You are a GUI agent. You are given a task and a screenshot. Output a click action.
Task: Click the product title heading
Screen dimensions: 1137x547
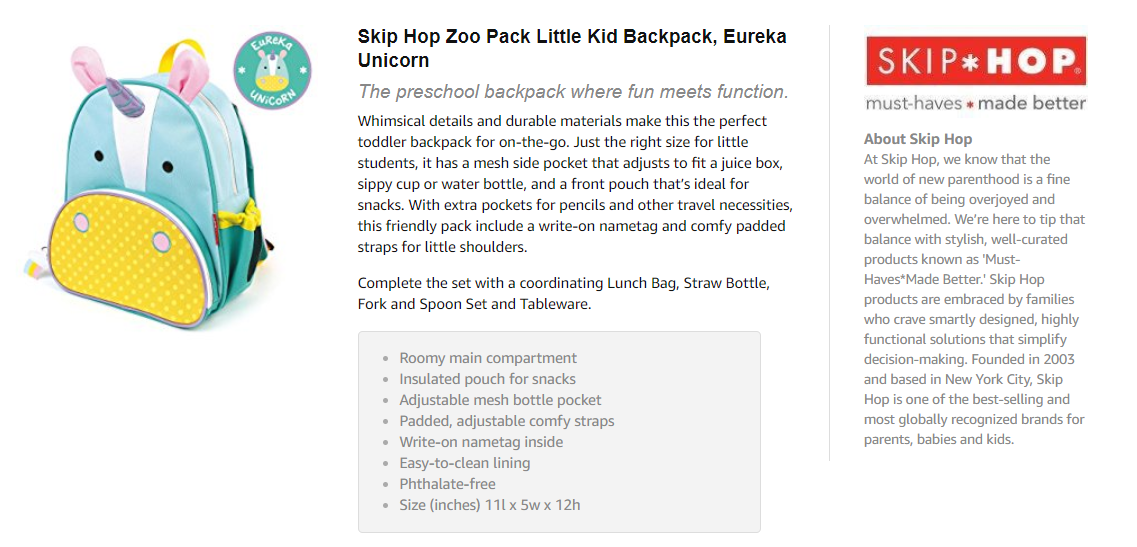pos(571,48)
